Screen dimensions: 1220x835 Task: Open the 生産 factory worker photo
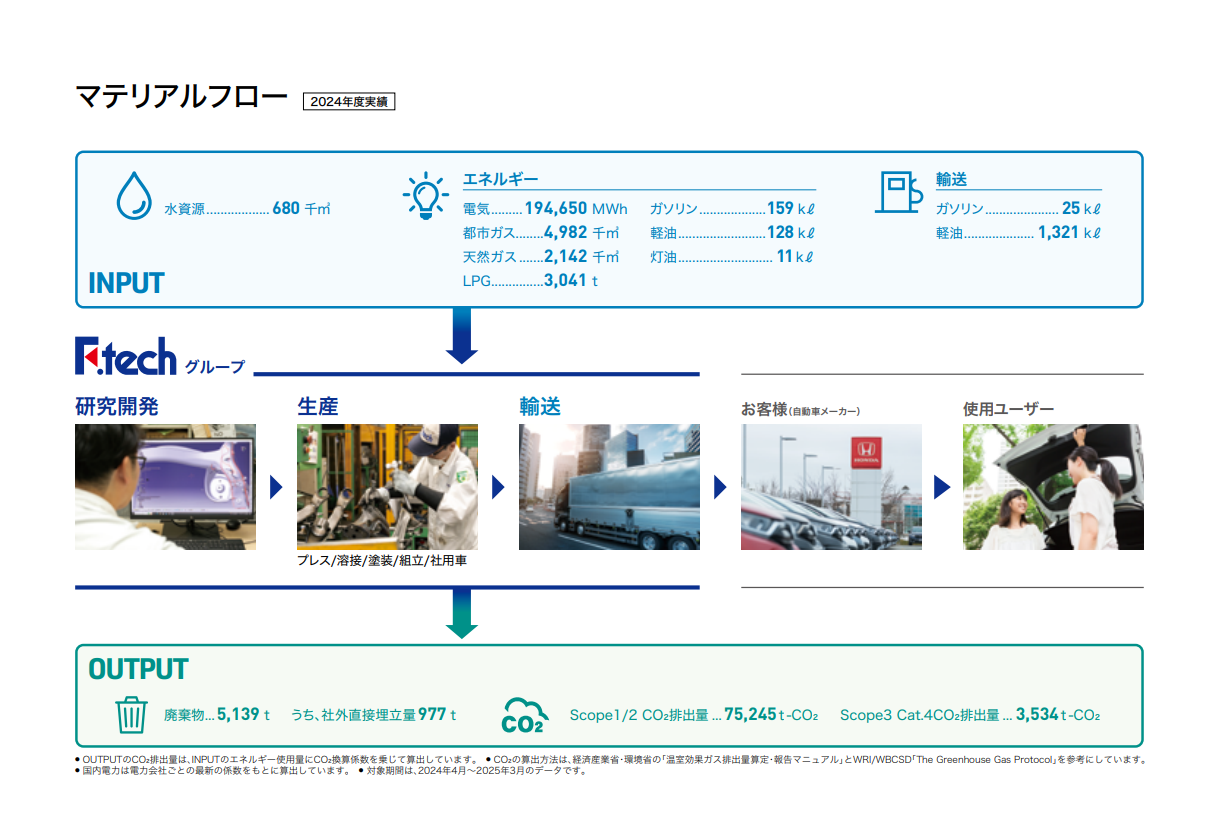387,487
